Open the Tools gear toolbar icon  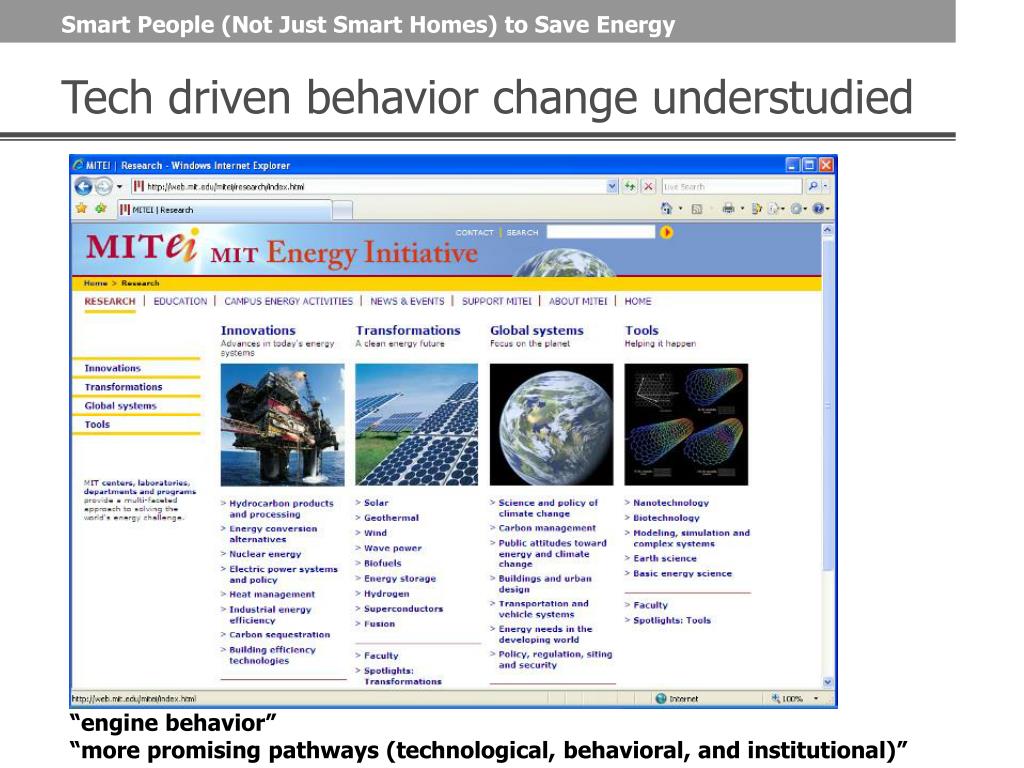796,209
